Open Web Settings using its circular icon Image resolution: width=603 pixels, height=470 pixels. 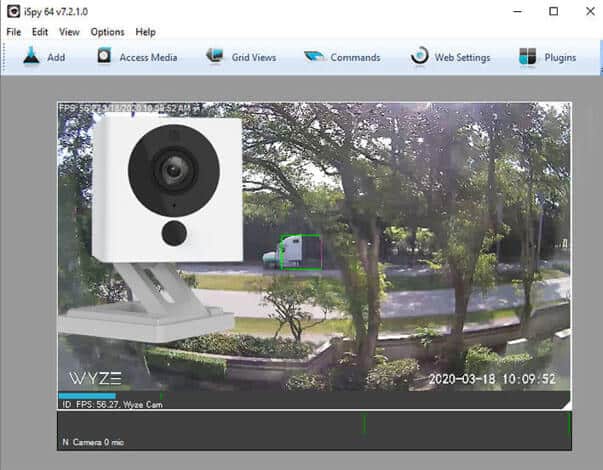(420, 57)
